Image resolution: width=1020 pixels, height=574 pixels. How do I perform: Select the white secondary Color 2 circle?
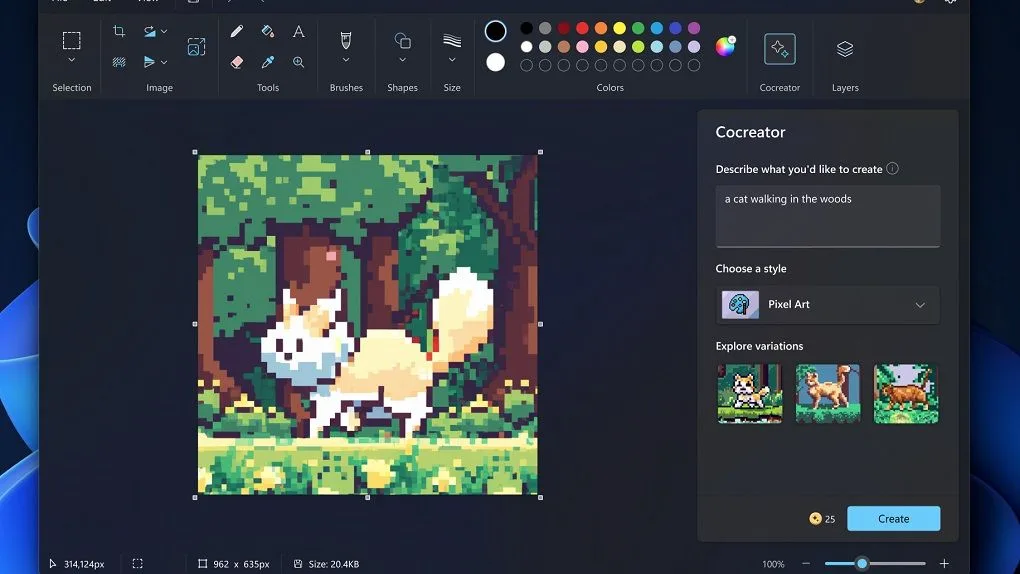(x=495, y=62)
